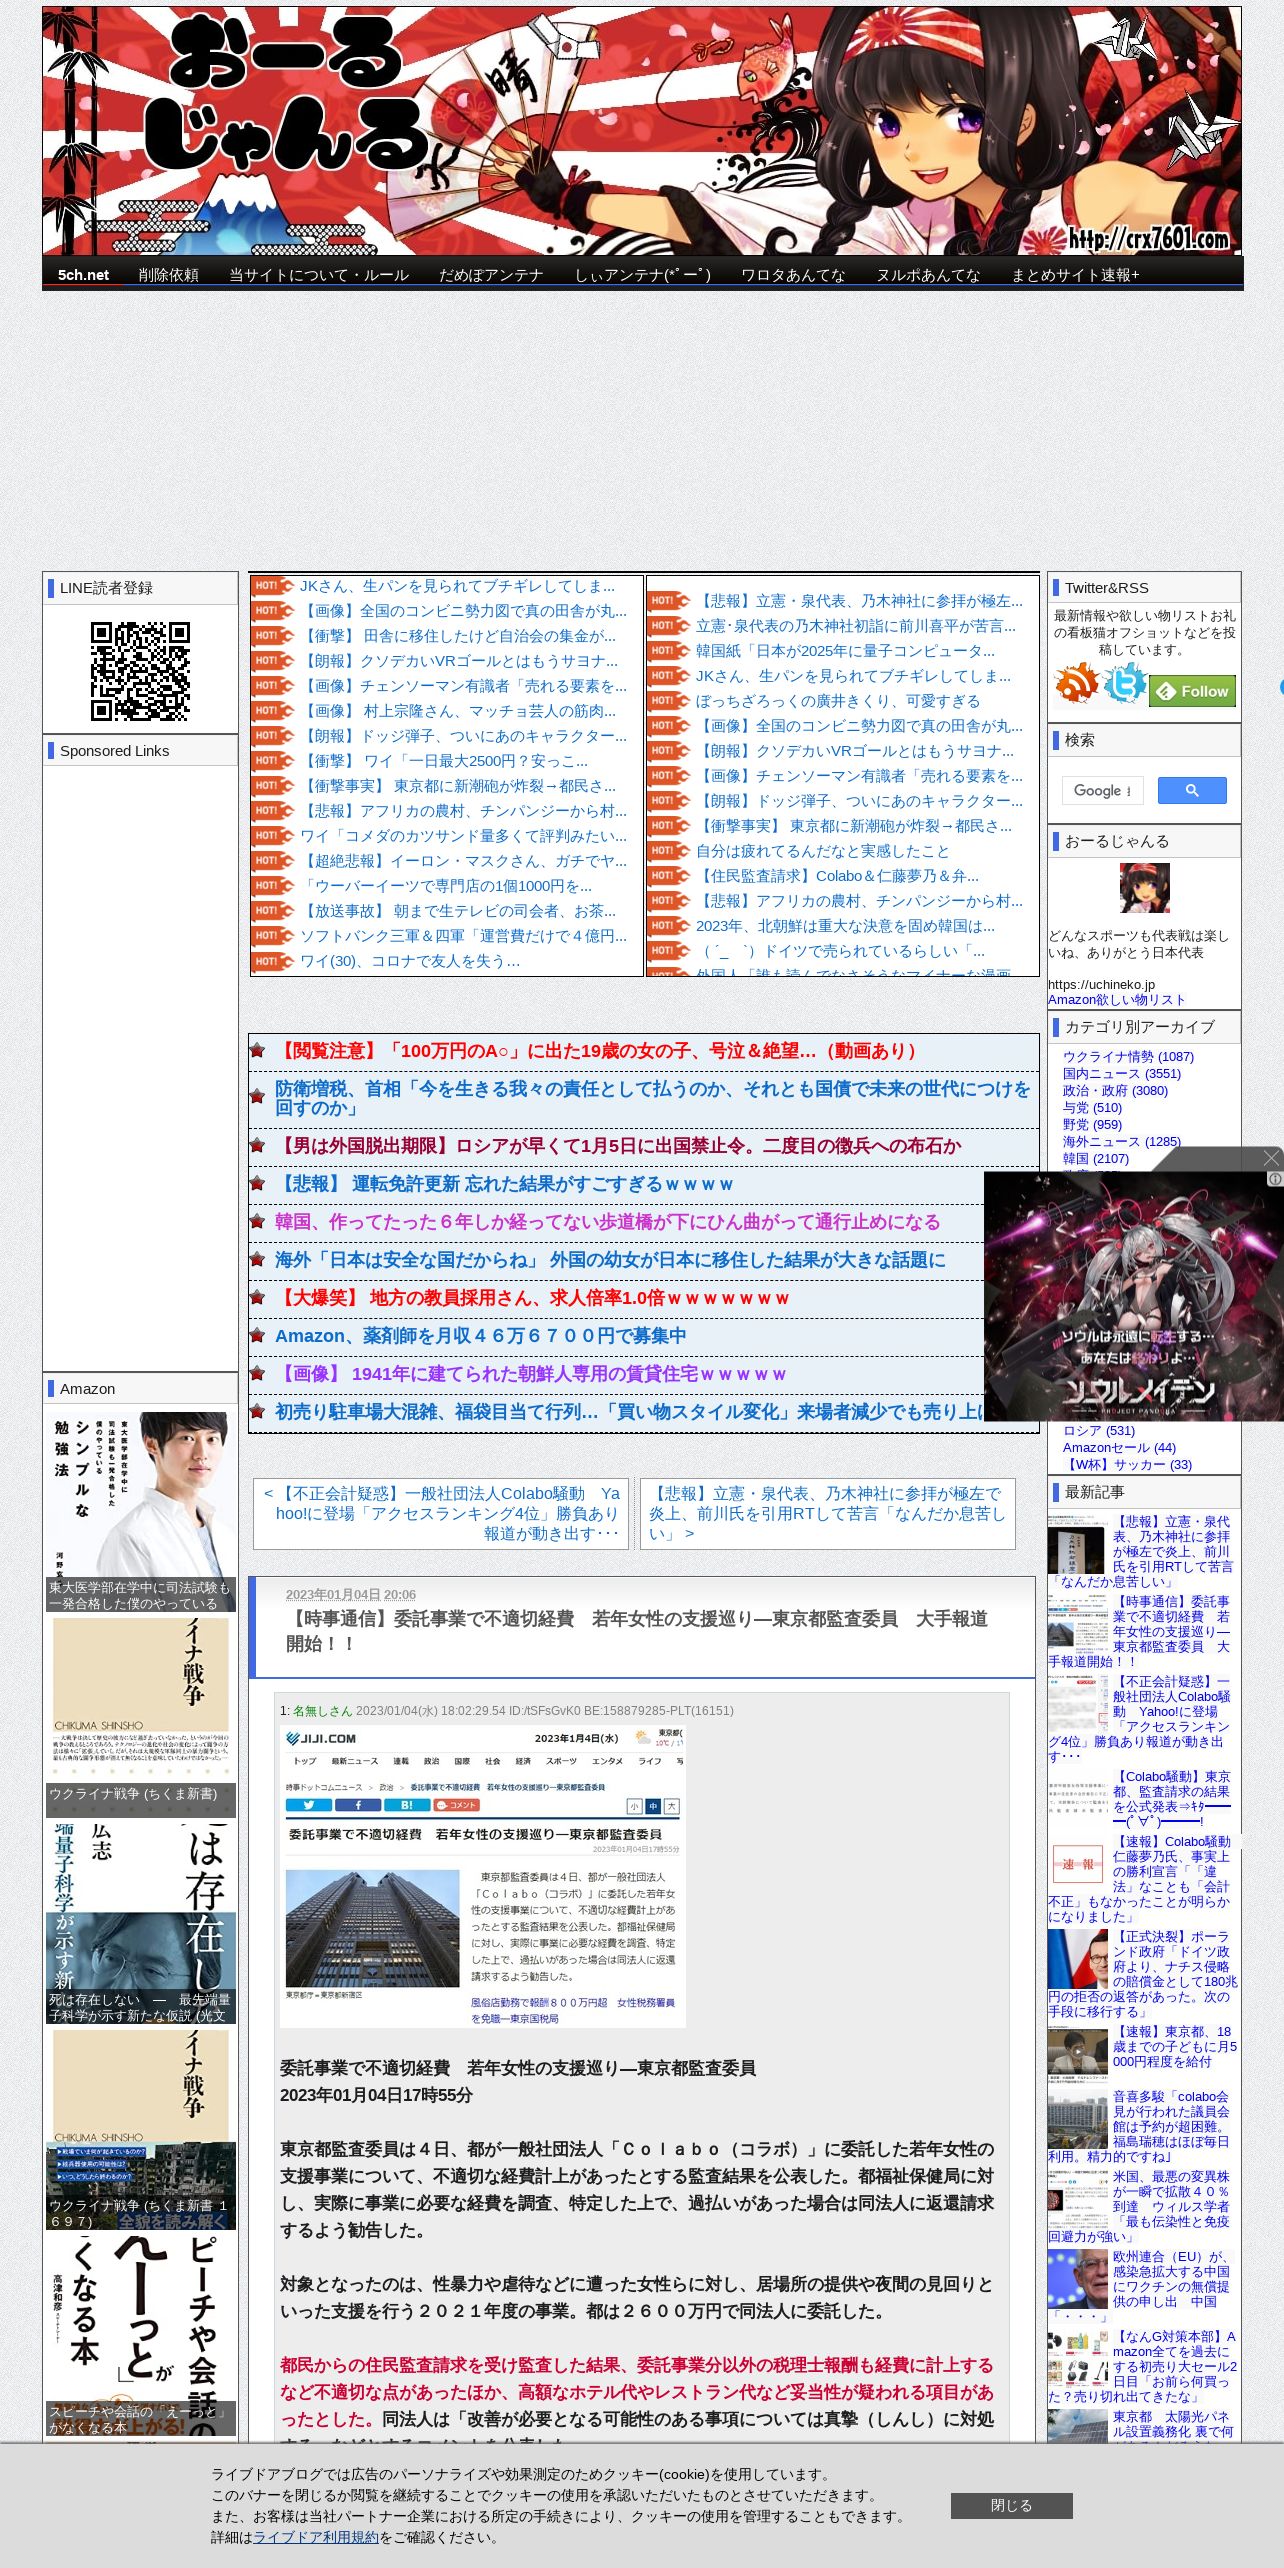Open 当サイトについて・ルール in navigation
1284x2568 pixels.
click(x=319, y=275)
